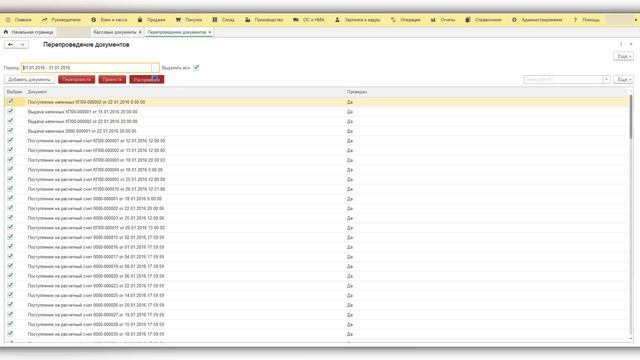This screenshot has height=360, width=640.
Task: Uncheck Поступление на расчетный счет 0000-000015 checkbox
Action: coord(10,237)
